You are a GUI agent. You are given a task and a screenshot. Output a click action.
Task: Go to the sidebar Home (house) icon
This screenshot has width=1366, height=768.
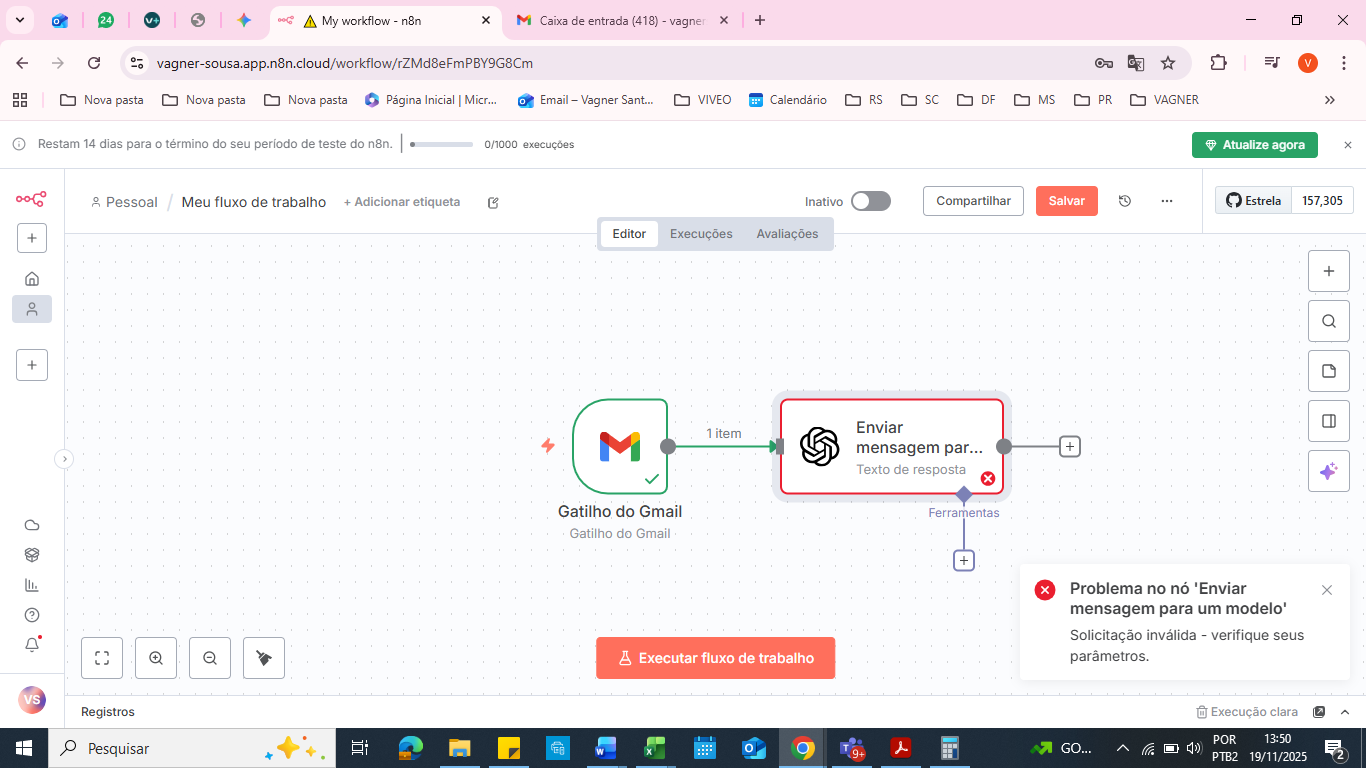[x=32, y=278]
